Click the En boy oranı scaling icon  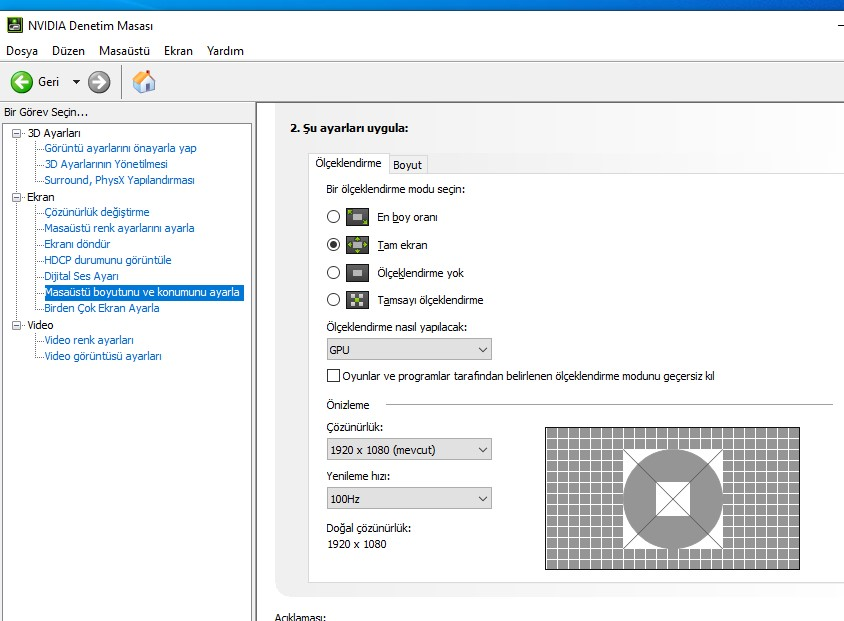coord(357,217)
